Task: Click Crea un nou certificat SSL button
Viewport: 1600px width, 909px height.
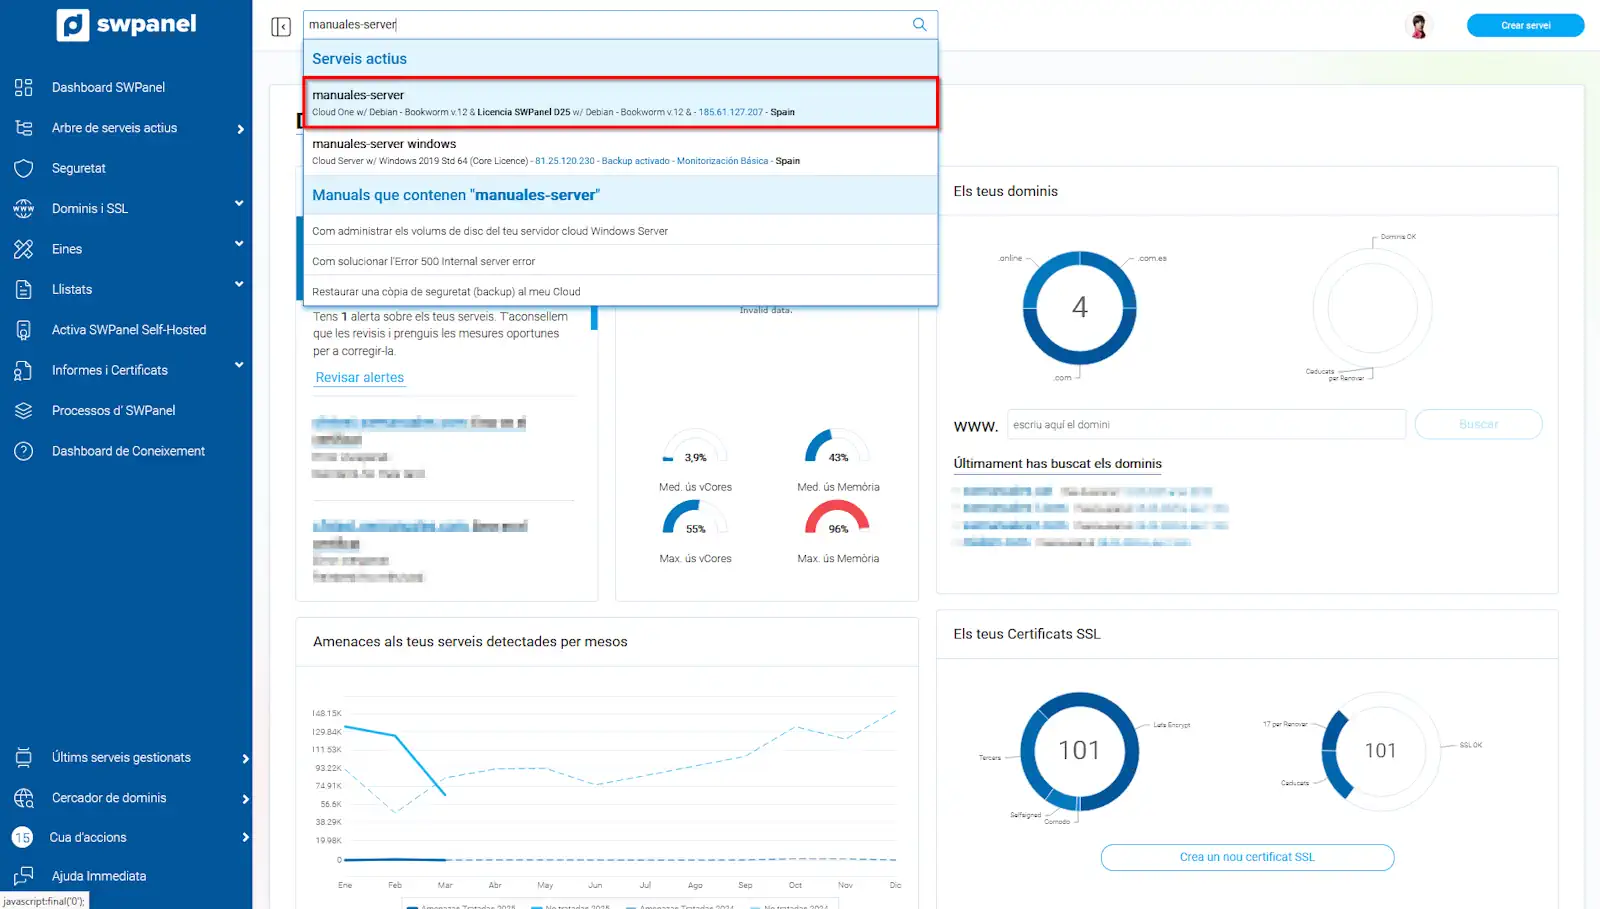Action: (1247, 857)
